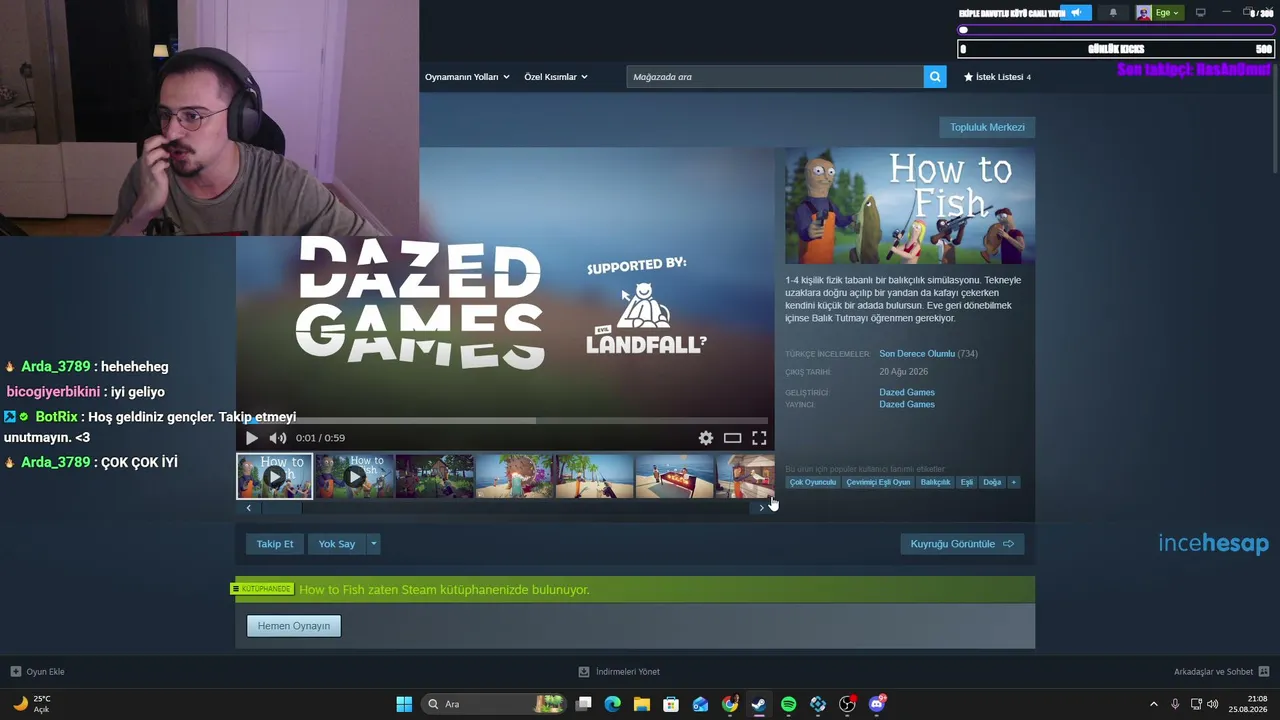The height and width of the screenshot is (720, 1280).
Task: Open the Çevrimiçi Eşli Oyun tag
Action: tap(879, 482)
